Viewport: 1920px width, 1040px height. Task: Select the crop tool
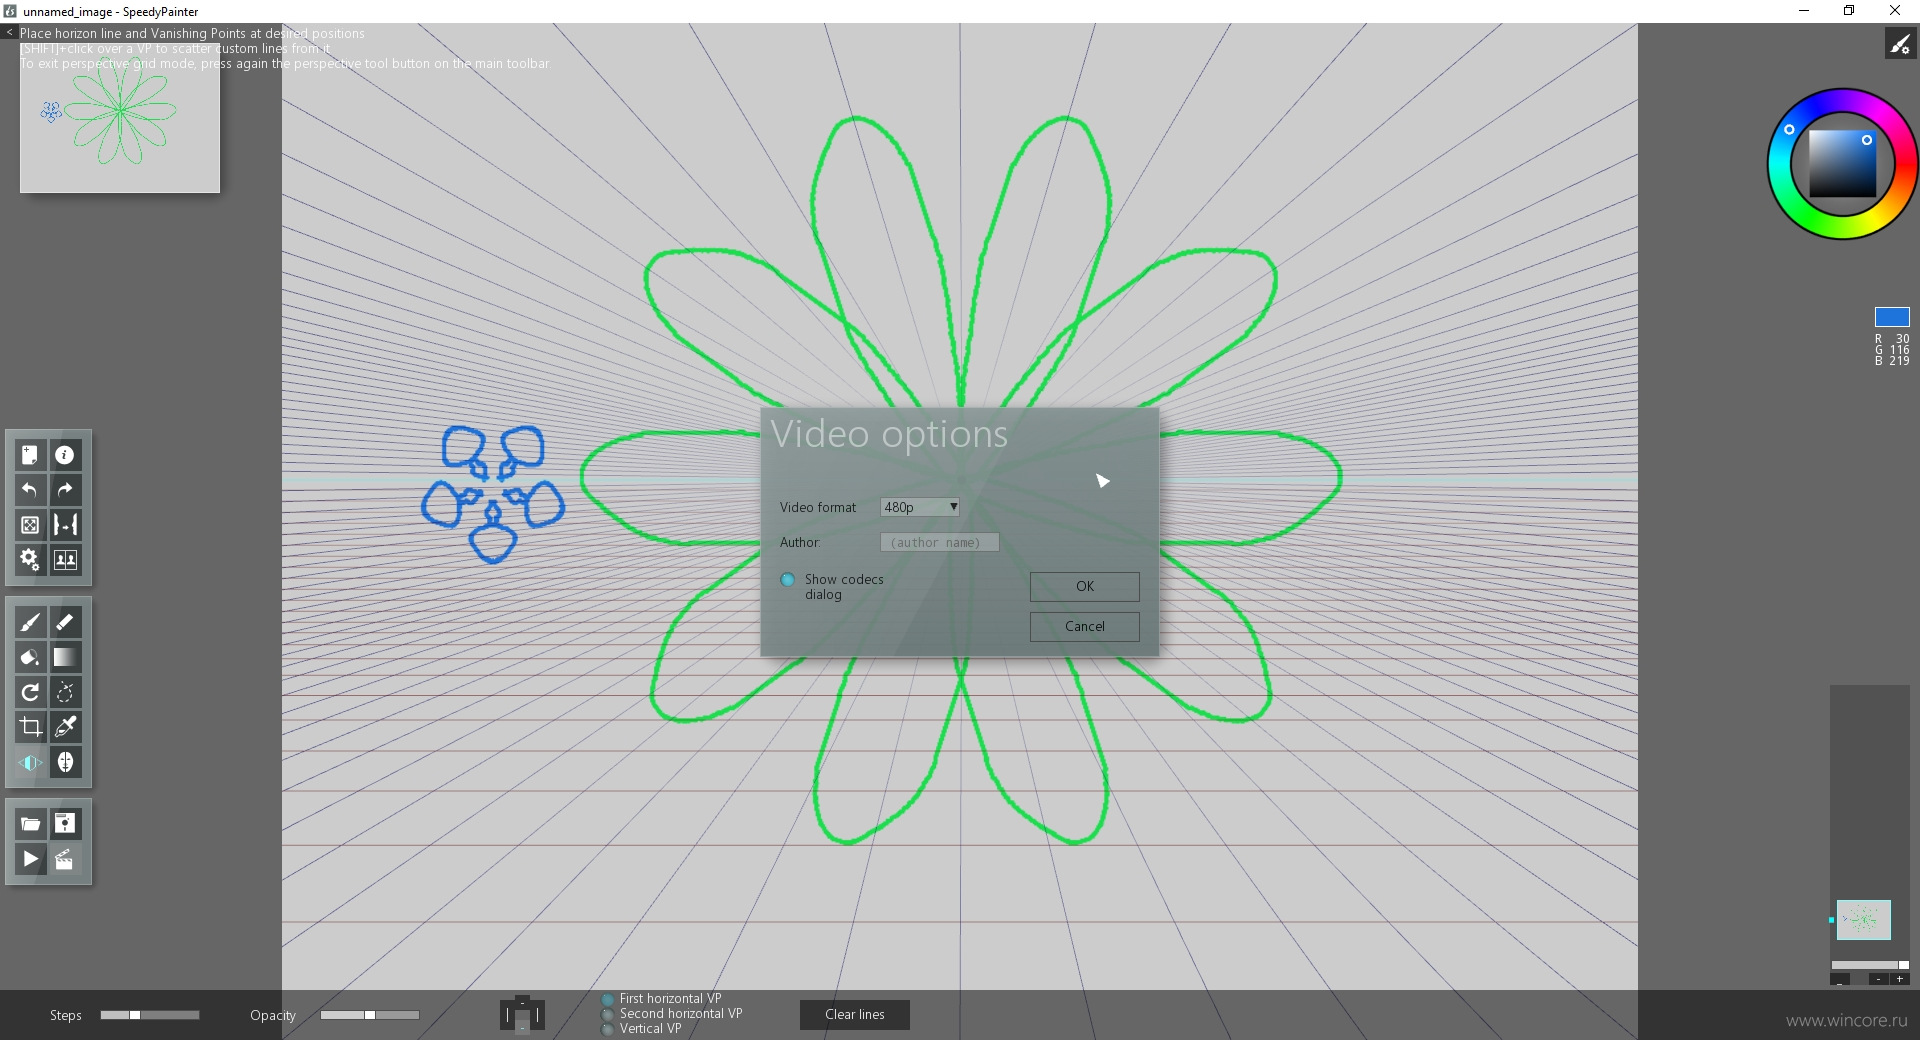[30, 727]
